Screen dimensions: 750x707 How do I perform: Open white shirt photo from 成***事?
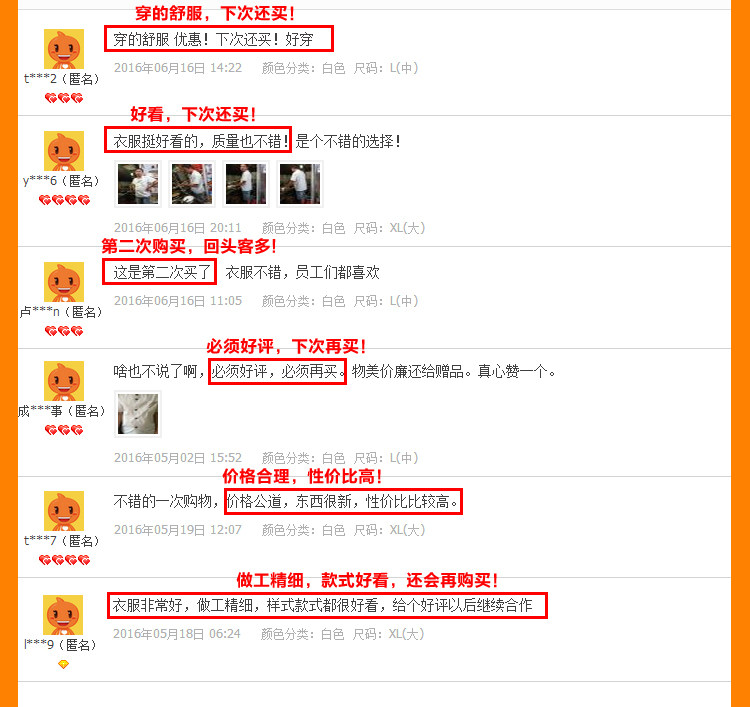[x=138, y=414]
